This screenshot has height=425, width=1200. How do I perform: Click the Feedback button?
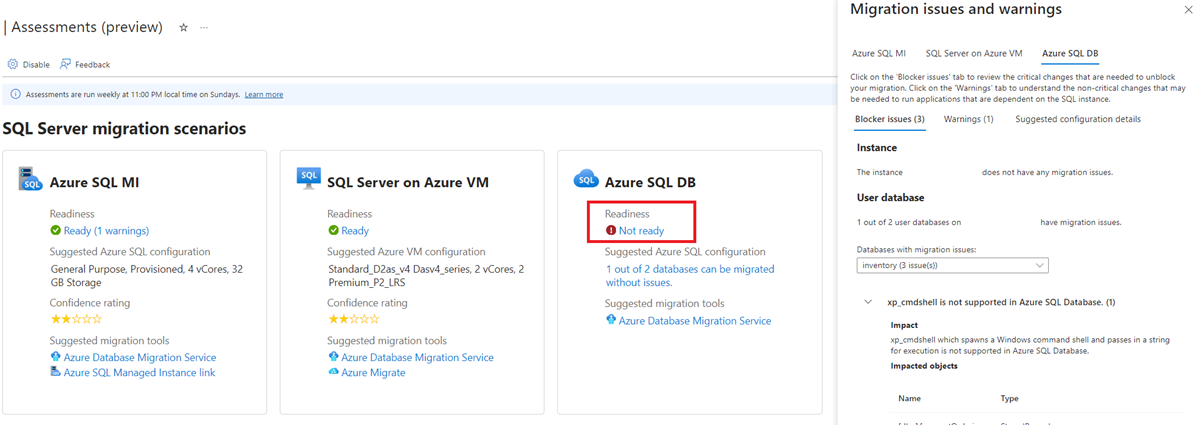84,64
